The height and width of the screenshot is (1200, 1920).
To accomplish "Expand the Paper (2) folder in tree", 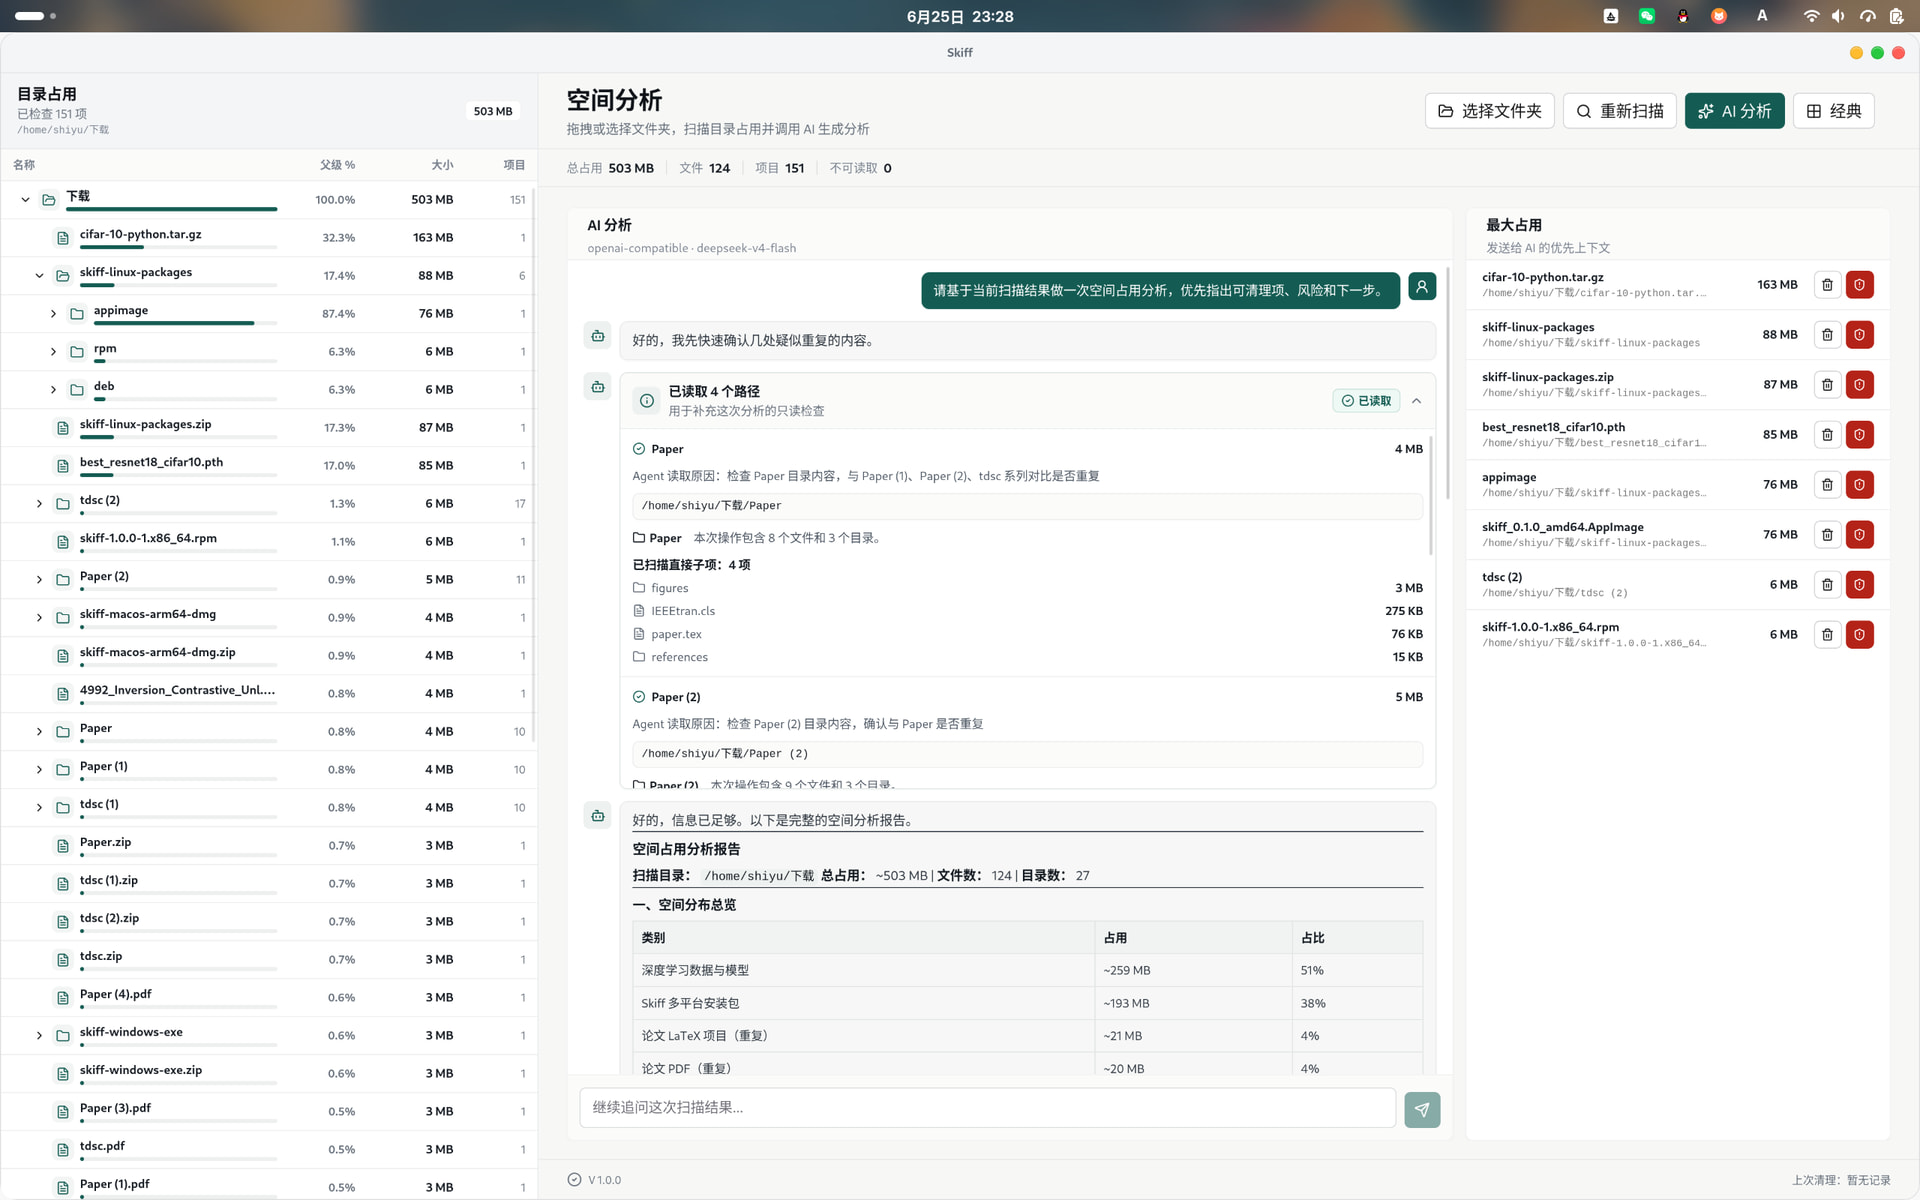I will (39, 580).
